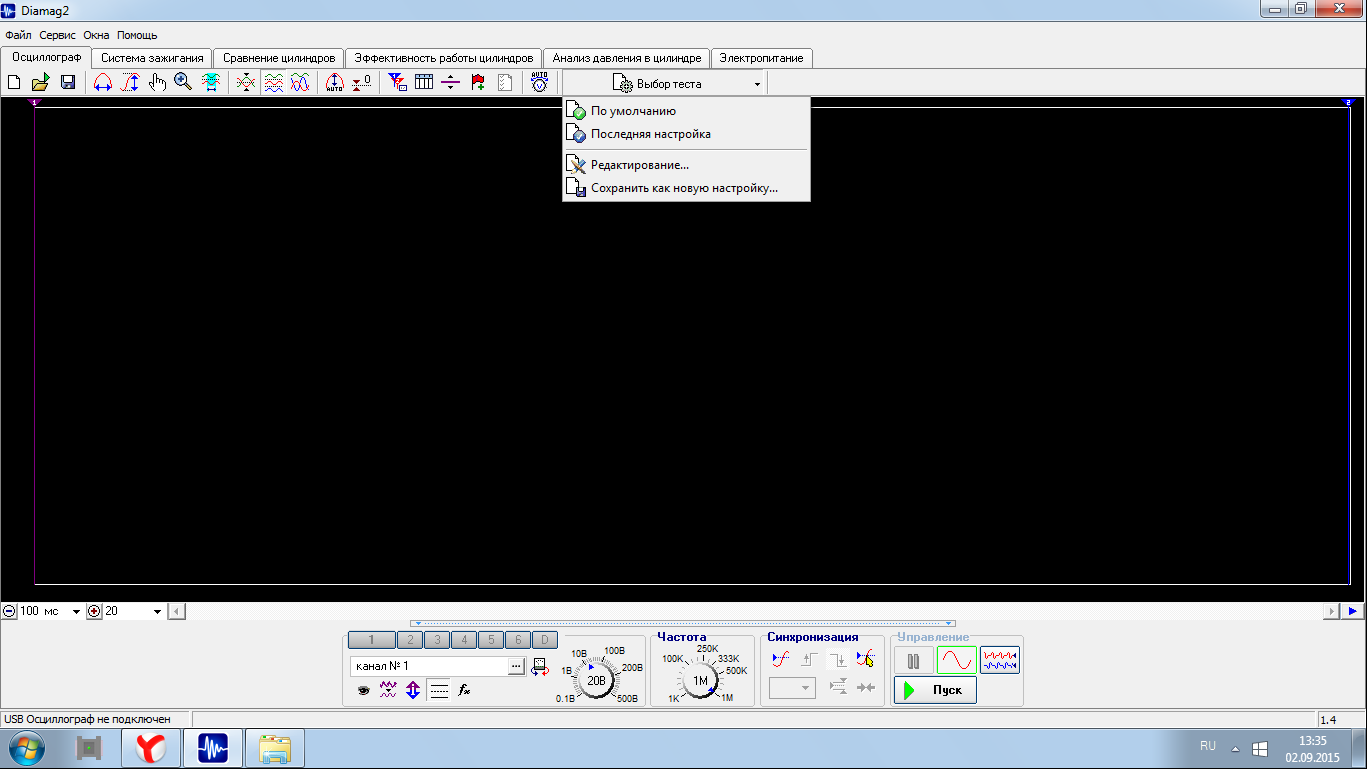Image resolution: width=1367 pixels, height=769 pixels.
Task: Save oscillogram with the floppy disk icon
Action: tap(68, 83)
